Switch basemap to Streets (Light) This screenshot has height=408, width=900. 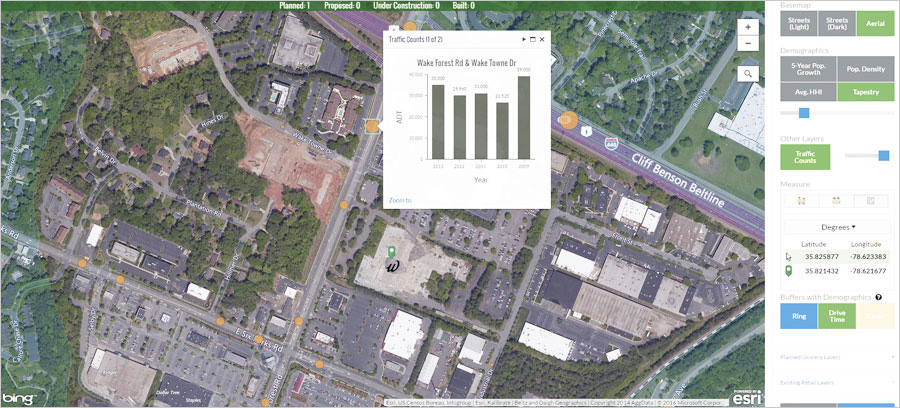point(799,24)
